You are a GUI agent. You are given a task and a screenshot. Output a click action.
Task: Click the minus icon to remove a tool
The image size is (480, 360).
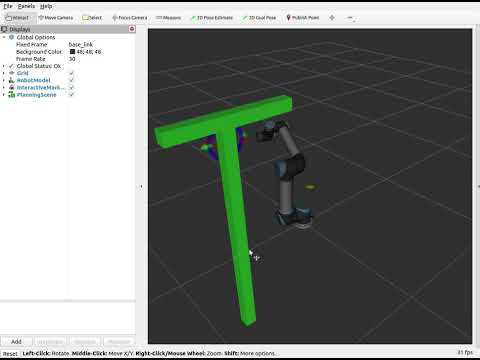click(350, 17)
